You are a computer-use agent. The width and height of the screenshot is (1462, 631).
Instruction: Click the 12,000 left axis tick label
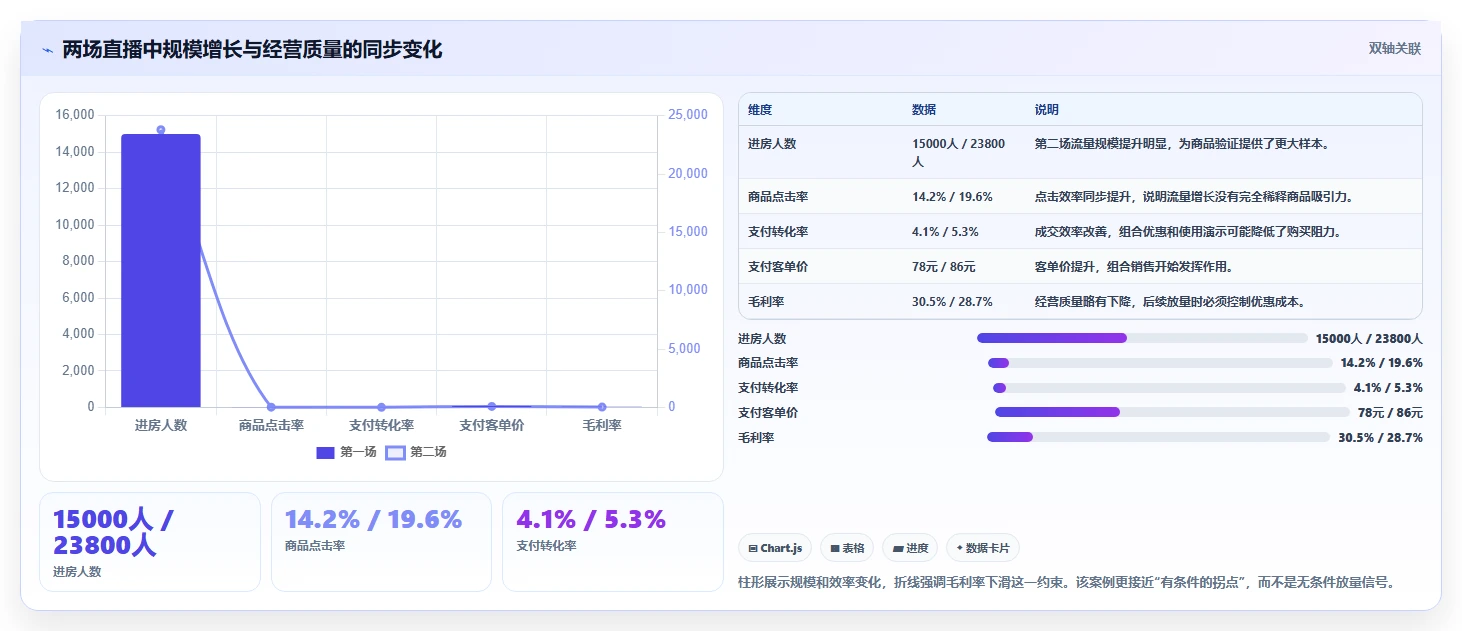(x=75, y=188)
